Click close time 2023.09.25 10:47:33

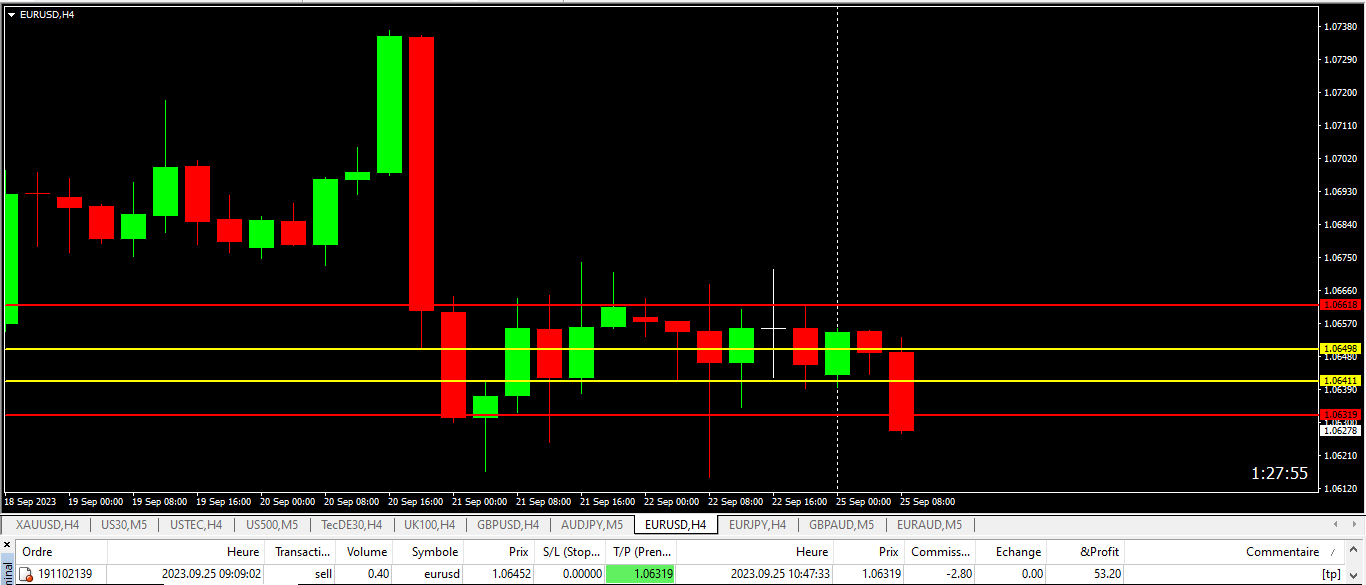coord(780,574)
